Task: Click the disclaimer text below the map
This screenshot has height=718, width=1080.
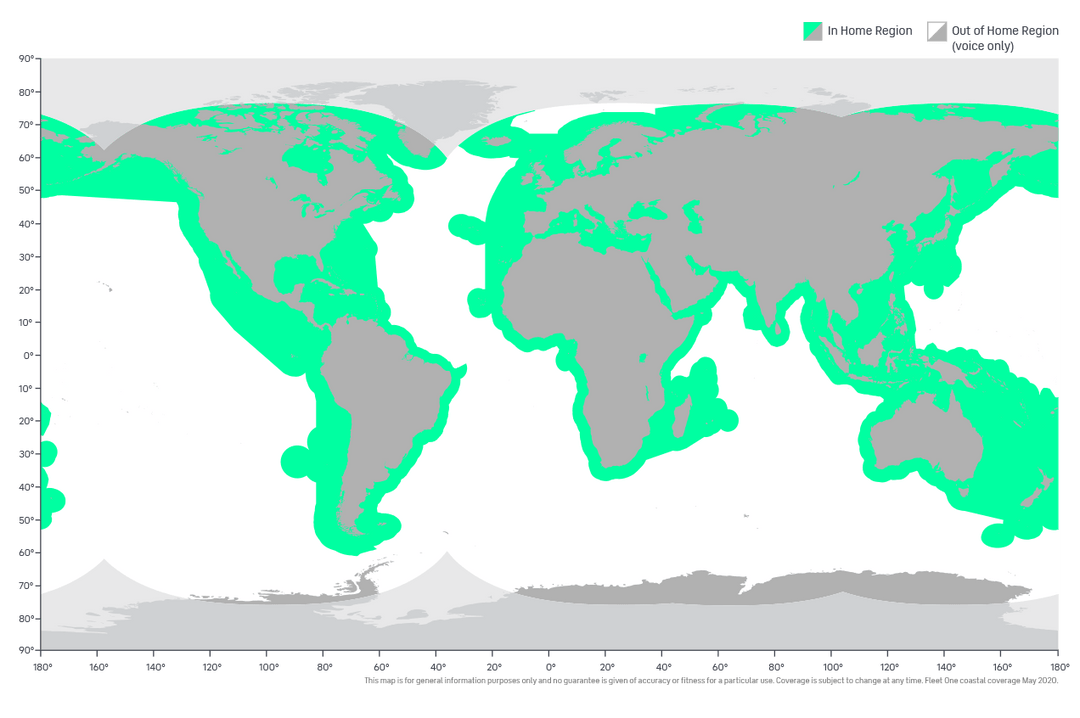Action: click(x=710, y=681)
